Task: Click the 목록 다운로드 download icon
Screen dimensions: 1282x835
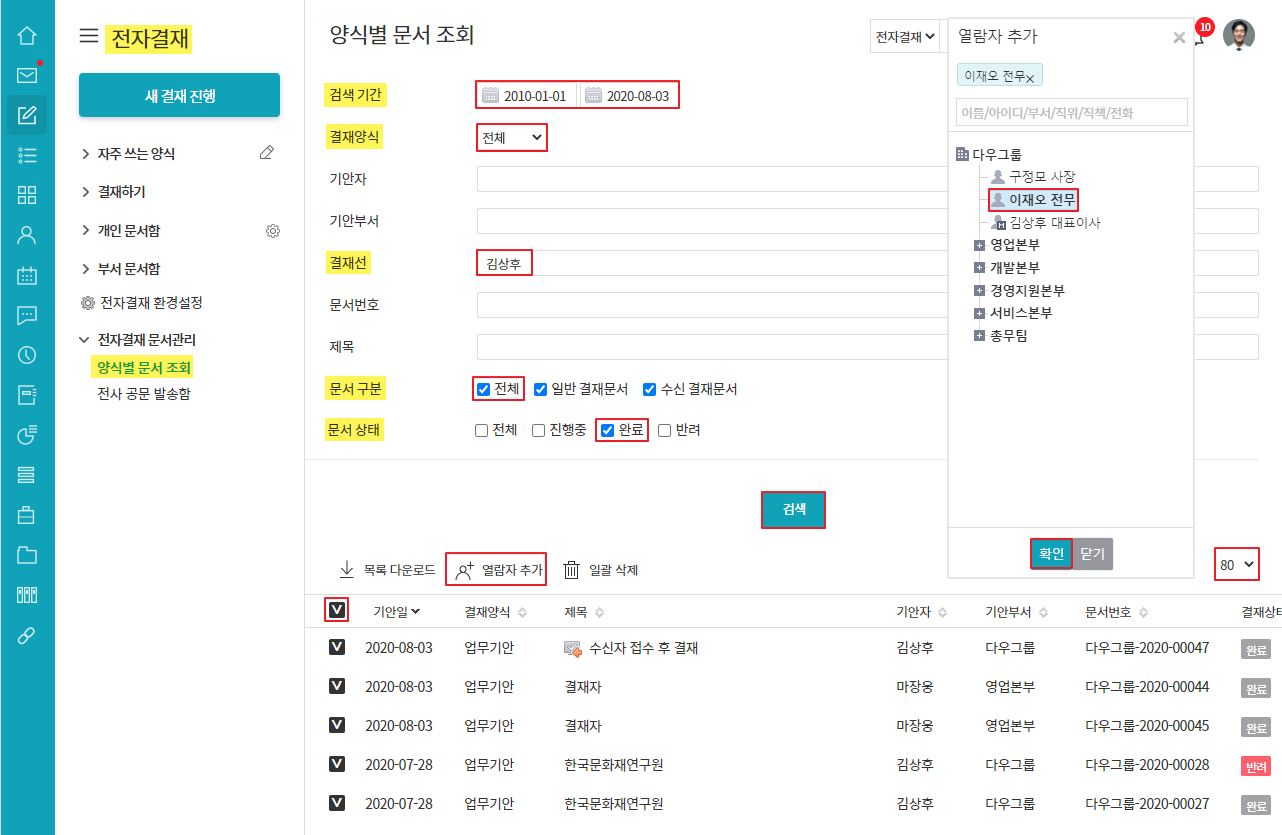Action: pyautogui.click(x=347, y=570)
